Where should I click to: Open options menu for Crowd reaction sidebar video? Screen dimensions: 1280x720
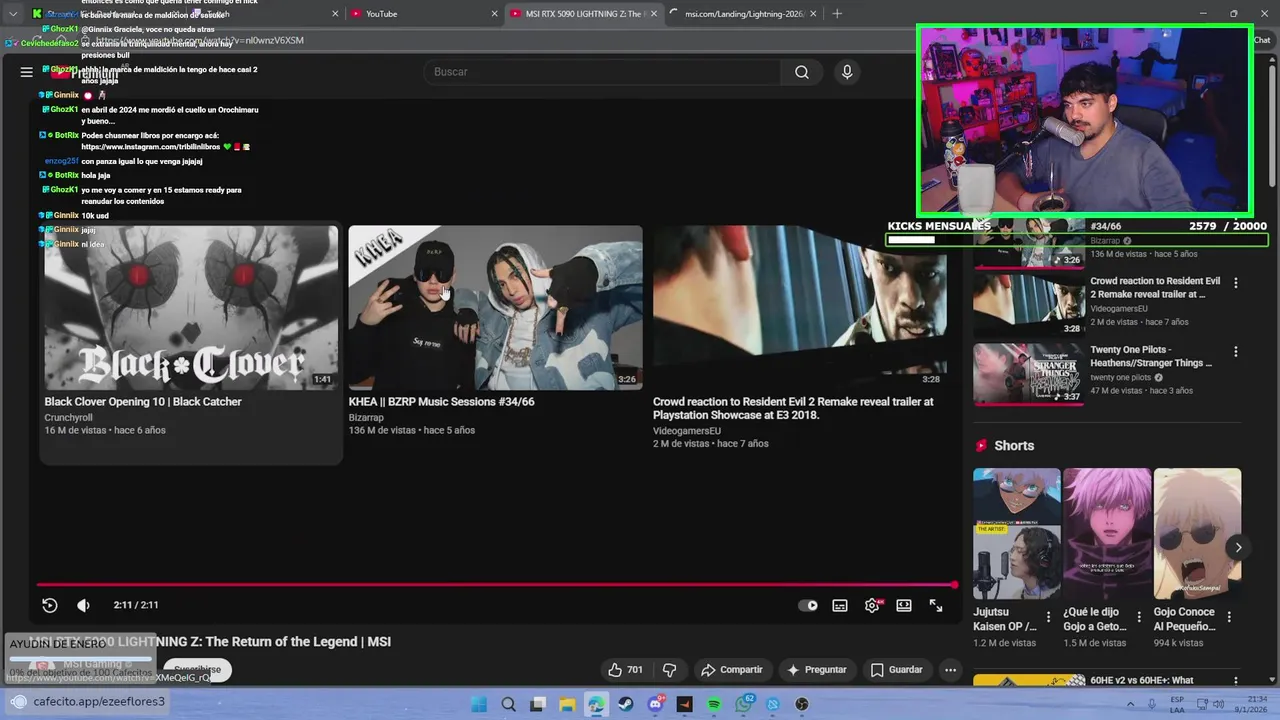(1236, 283)
